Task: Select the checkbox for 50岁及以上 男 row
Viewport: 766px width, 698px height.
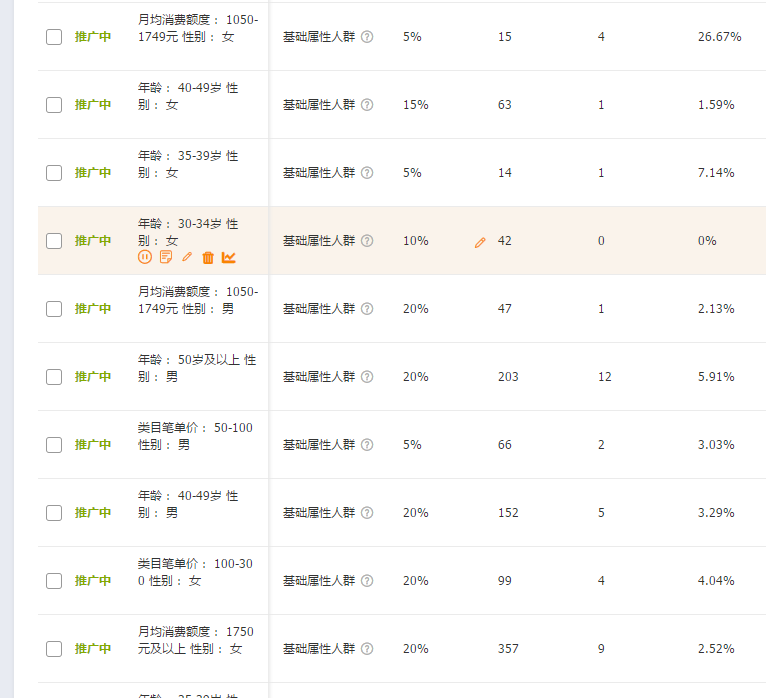Action: click(54, 377)
